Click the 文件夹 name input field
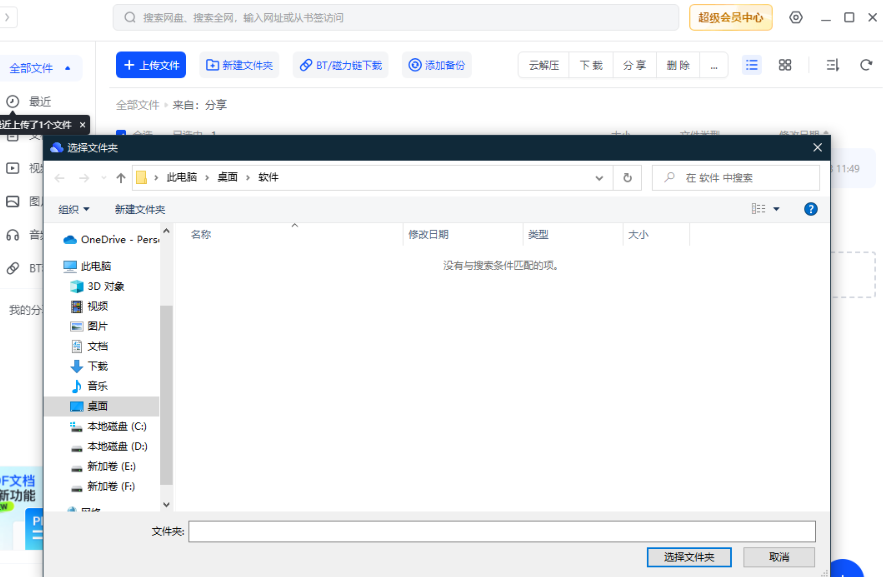 coord(502,531)
